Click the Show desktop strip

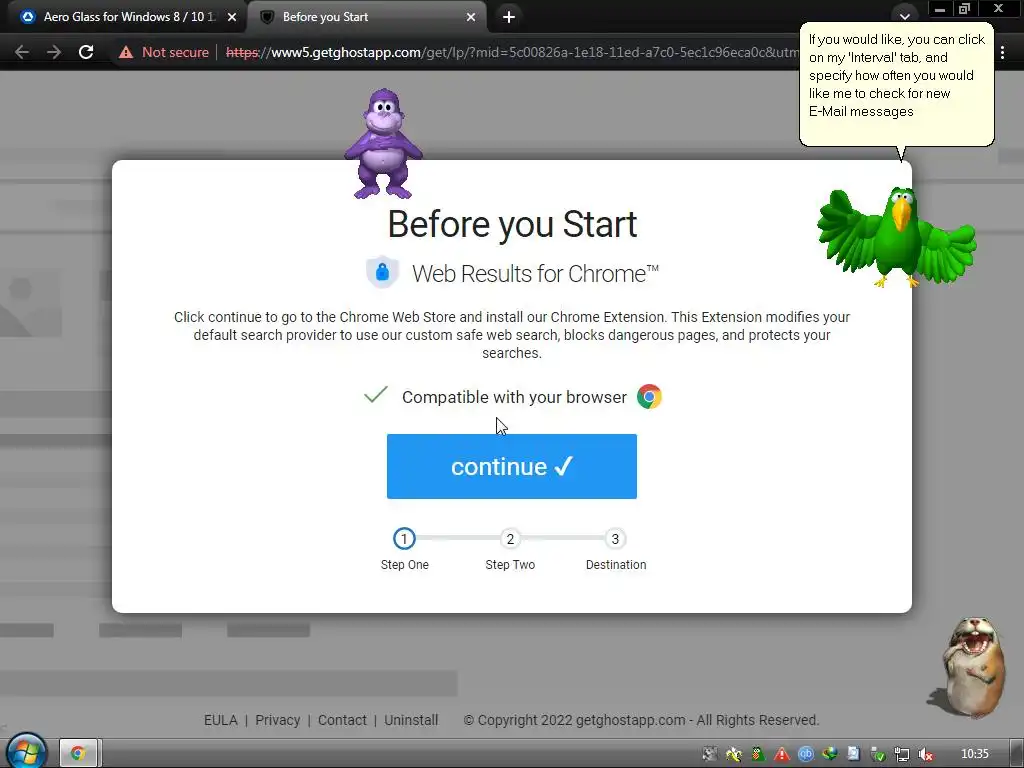[1016, 754]
